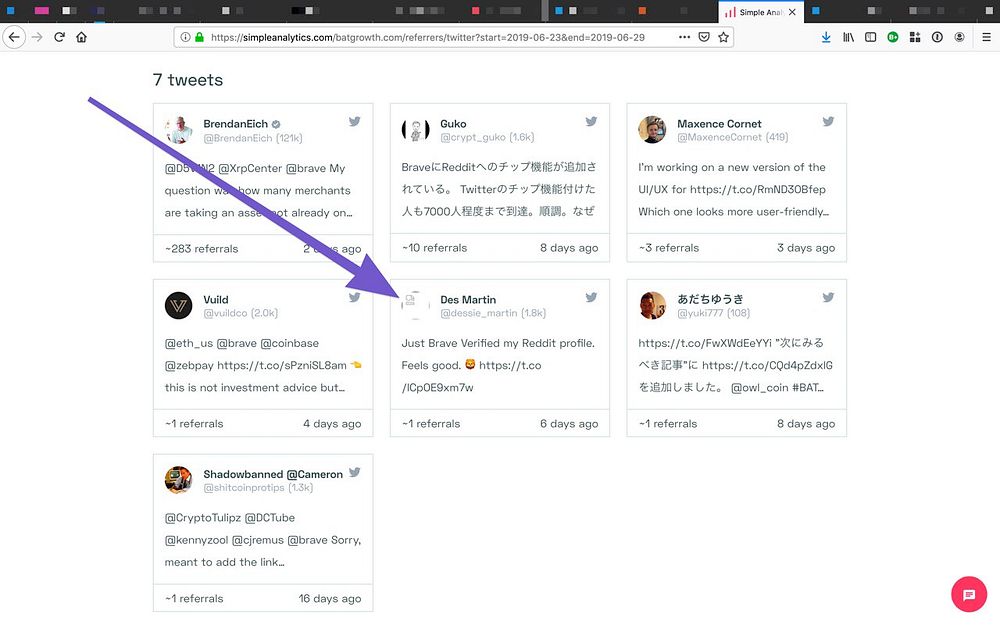This screenshot has width=1000, height=625.
Task: Click the 6 days ago timestamp
Action: coord(569,424)
